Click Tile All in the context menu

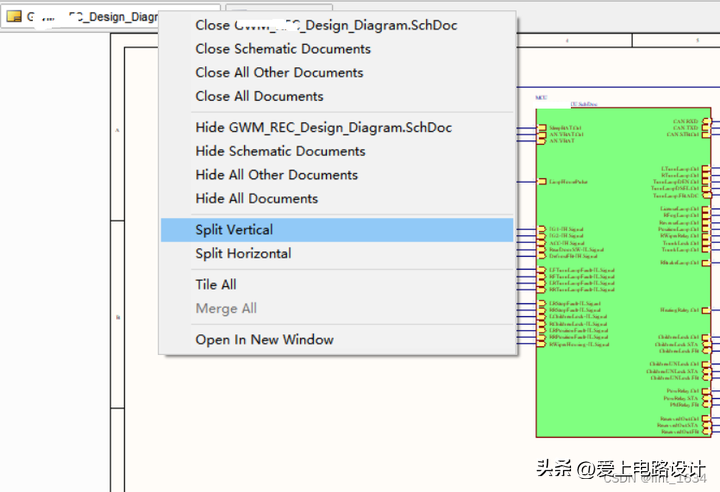coord(215,285)
